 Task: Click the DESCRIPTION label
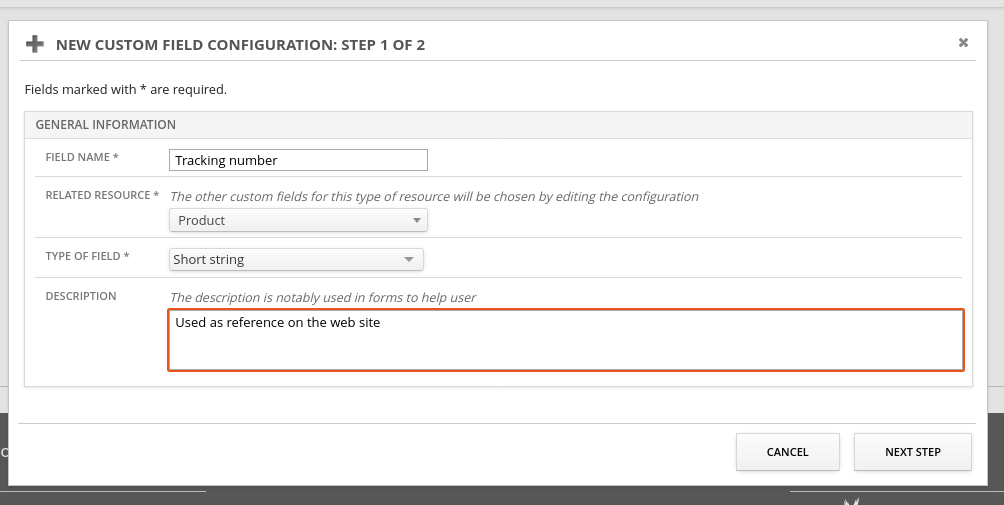tap(81, 297)
